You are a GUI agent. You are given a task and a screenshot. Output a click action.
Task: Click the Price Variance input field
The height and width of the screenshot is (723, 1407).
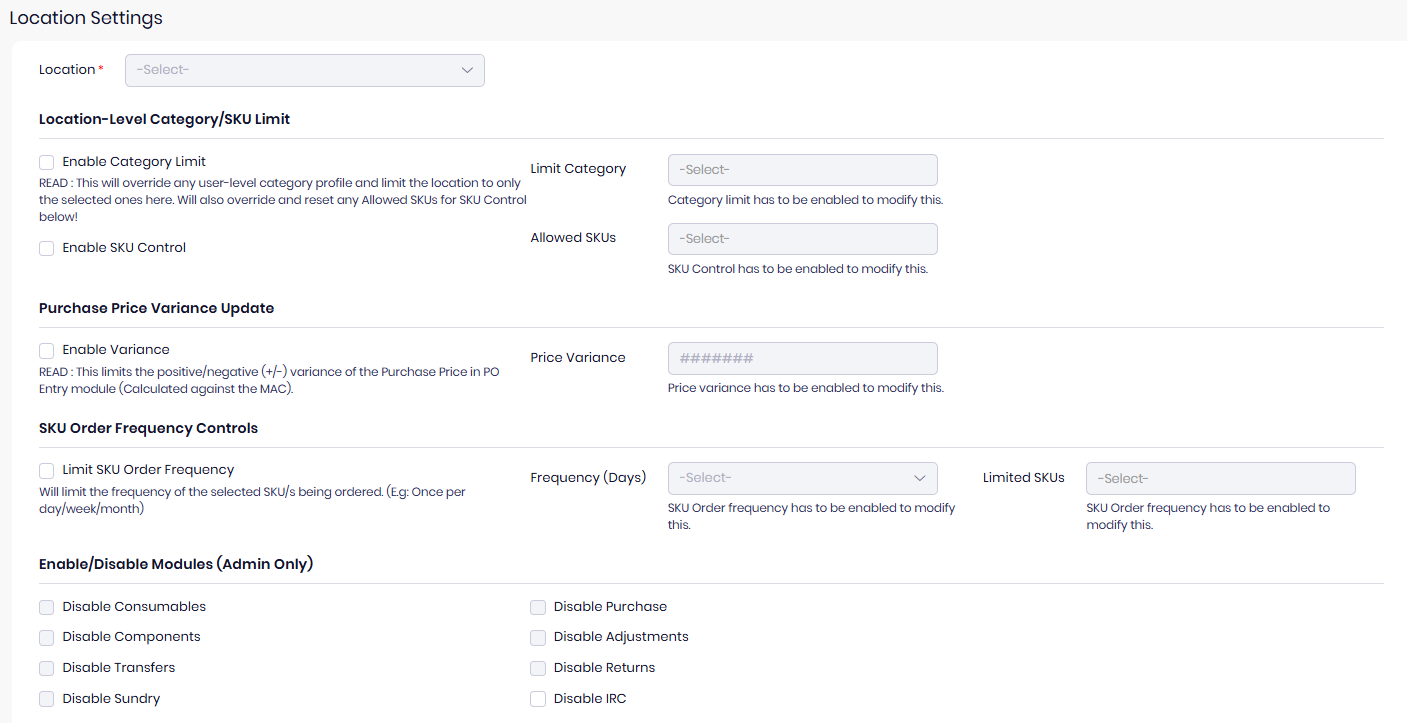(802, 358)
